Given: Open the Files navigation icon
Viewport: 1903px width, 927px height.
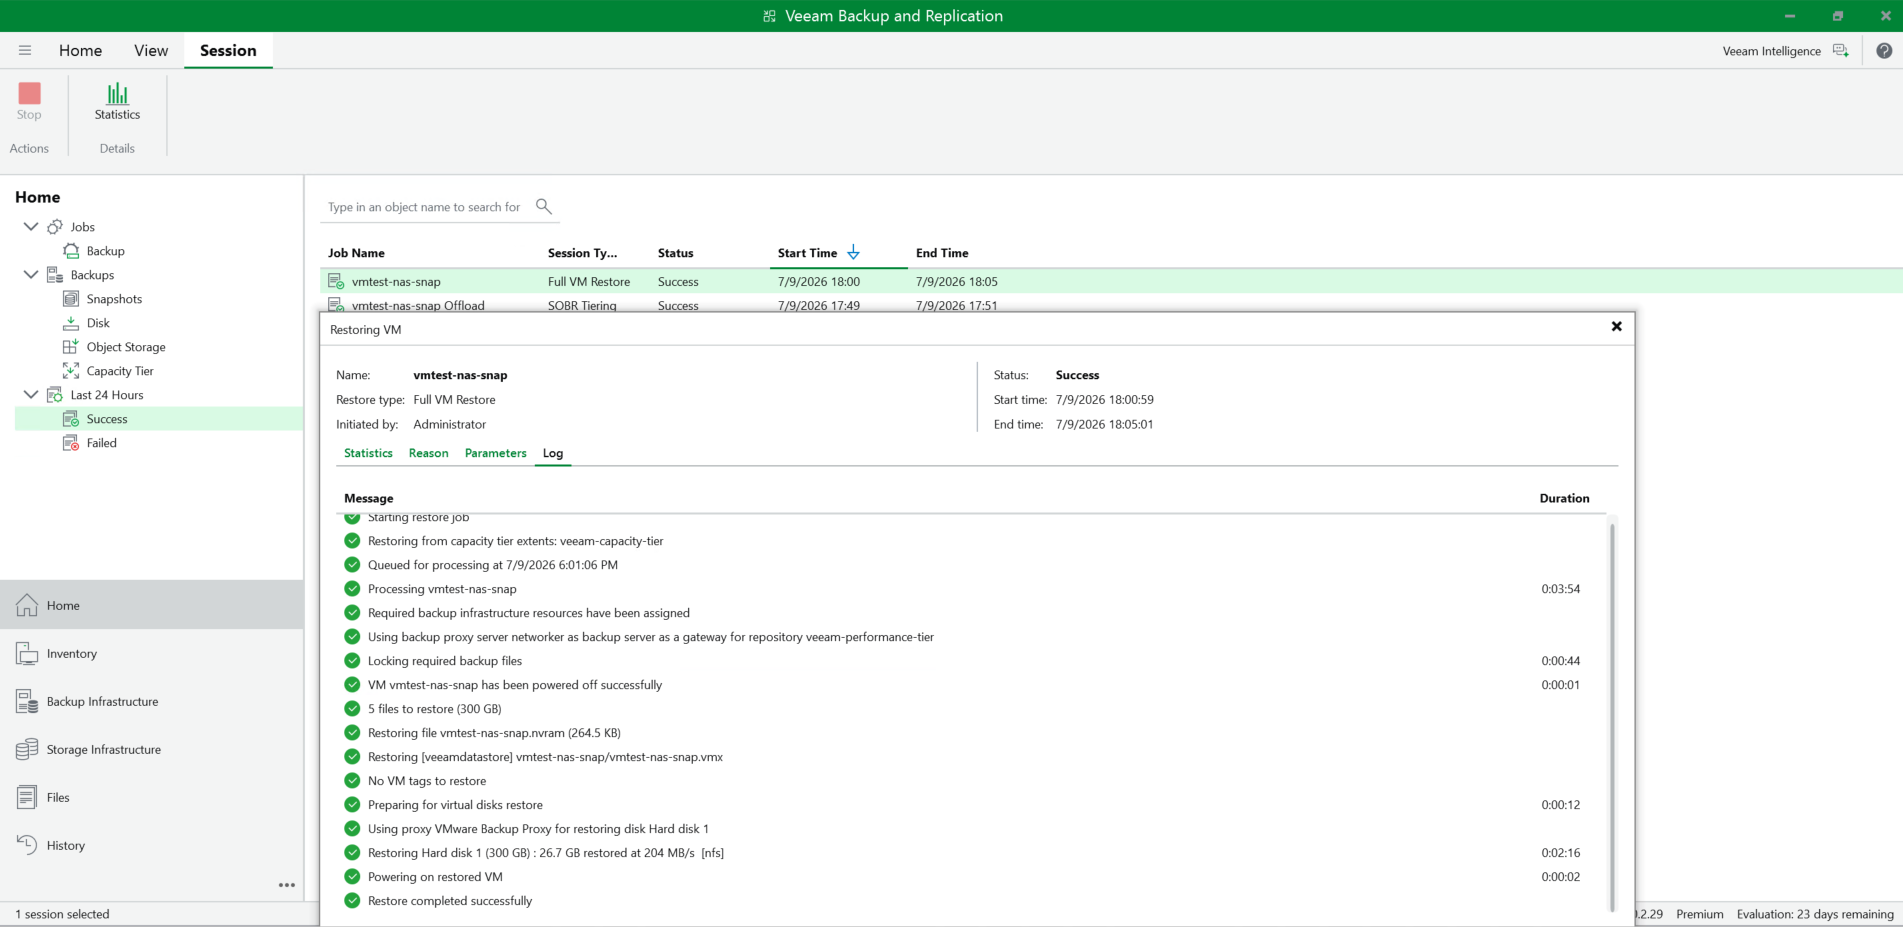Looking at the screenshot, I should [x=27, y=797].
